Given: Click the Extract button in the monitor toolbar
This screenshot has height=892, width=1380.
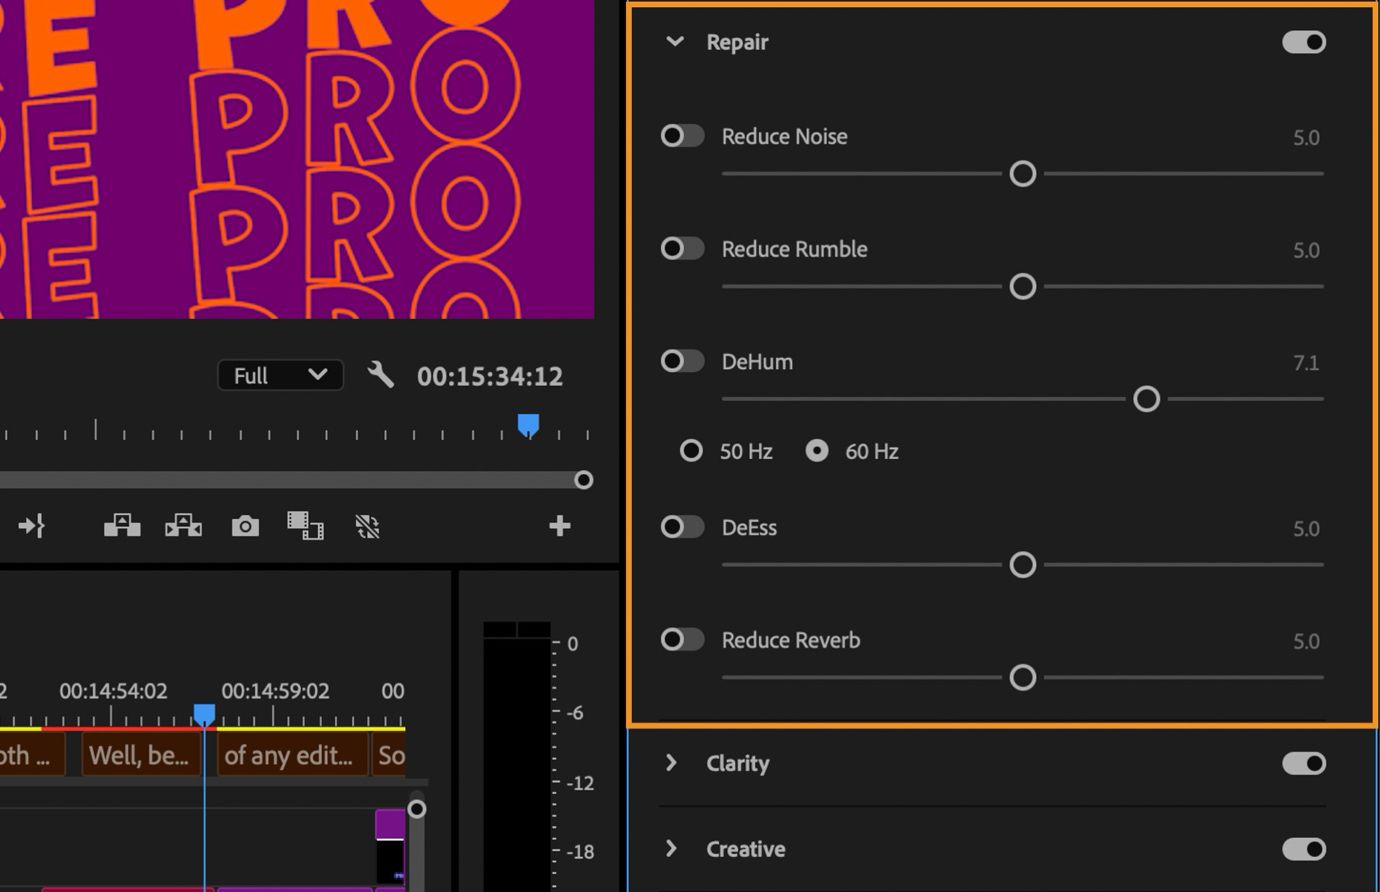Looking at the screenshot, I should [183, 526].
